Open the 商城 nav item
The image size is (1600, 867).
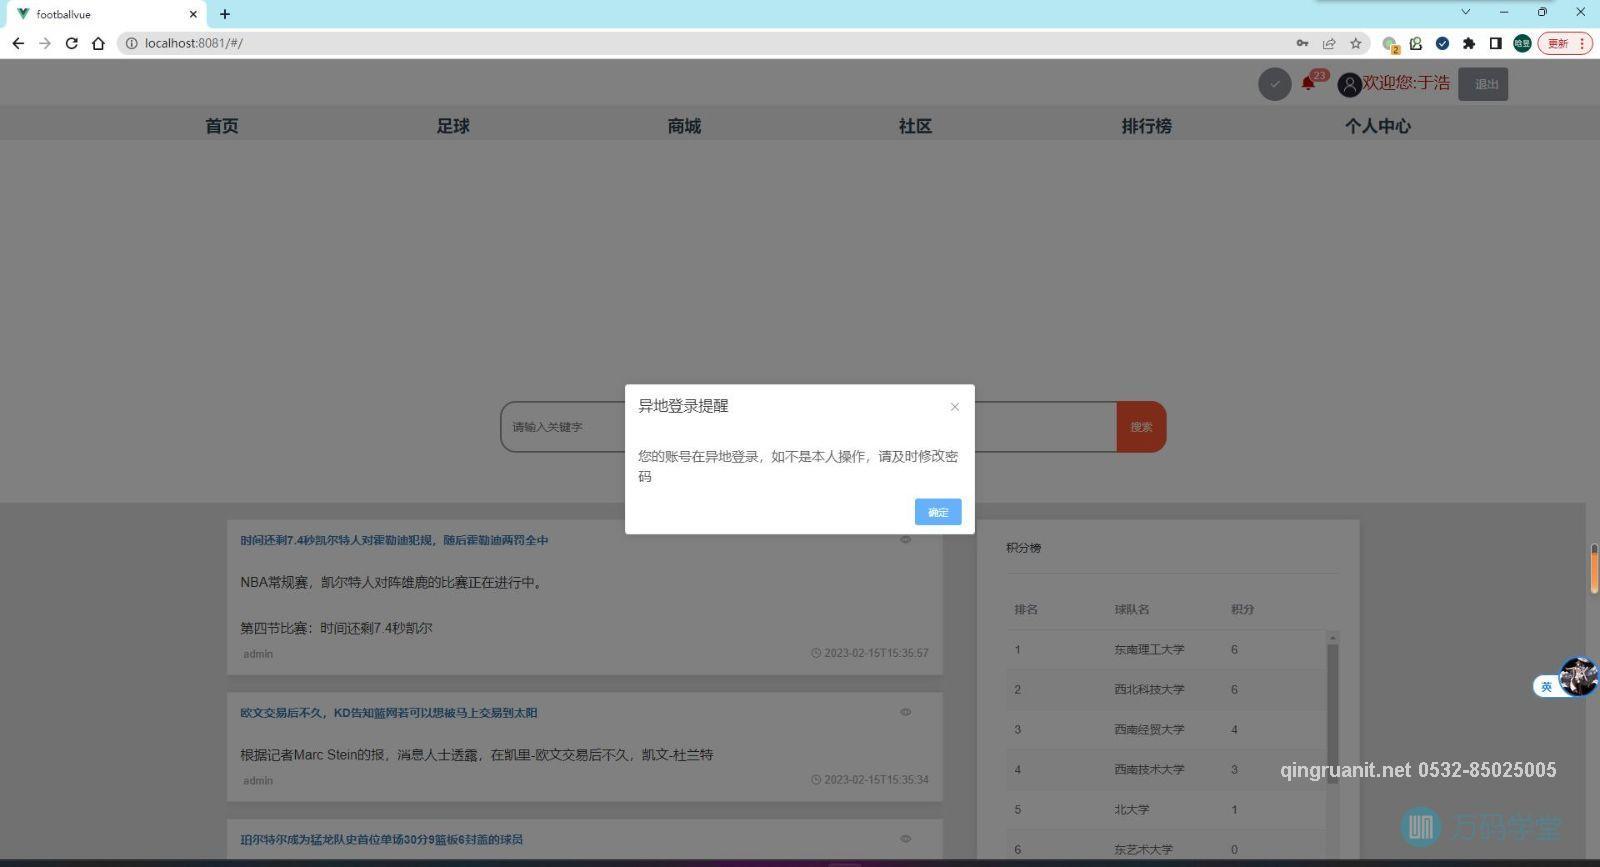coord(684,126)
